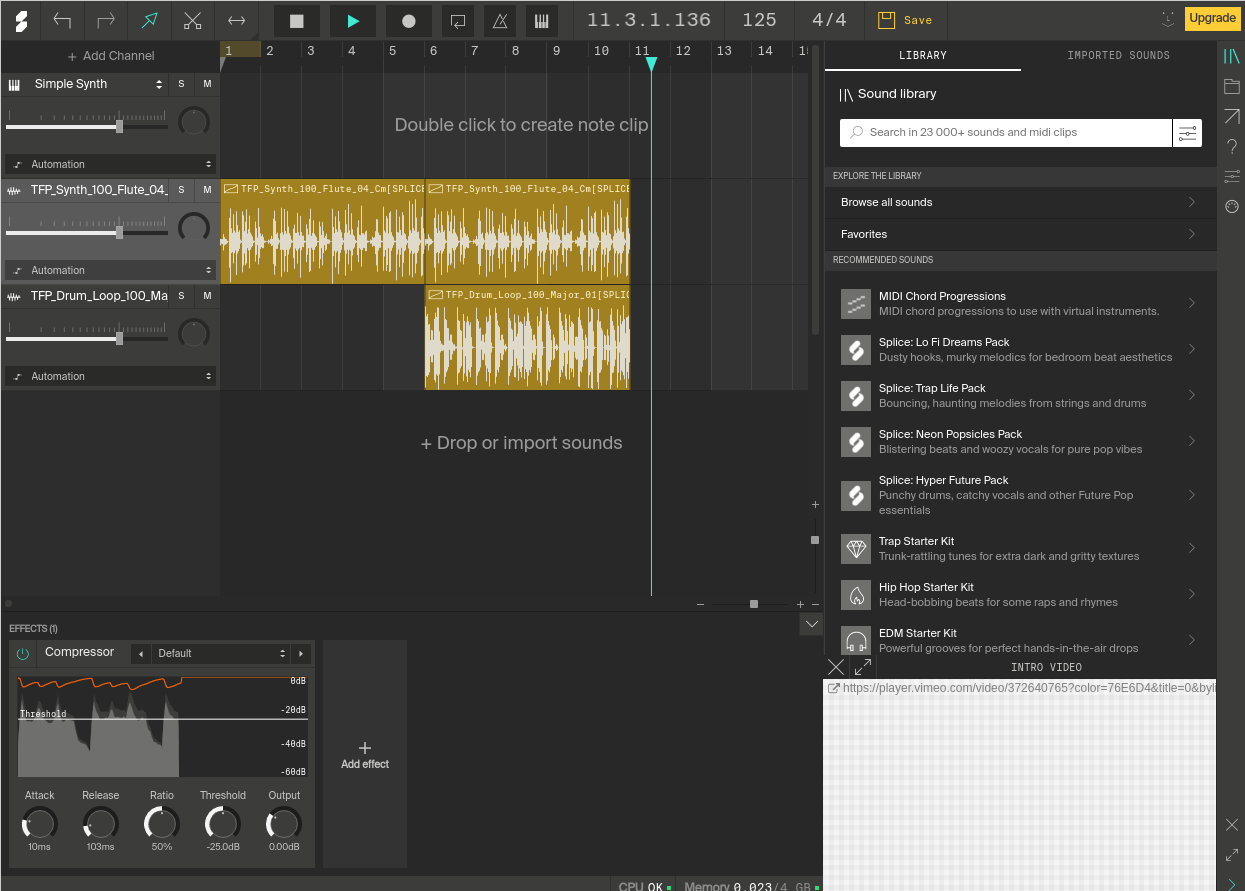Open the sidebar diagonal arrow icon
Viewport: 1245px width, 891px height.
click(x=1232, y=117)
